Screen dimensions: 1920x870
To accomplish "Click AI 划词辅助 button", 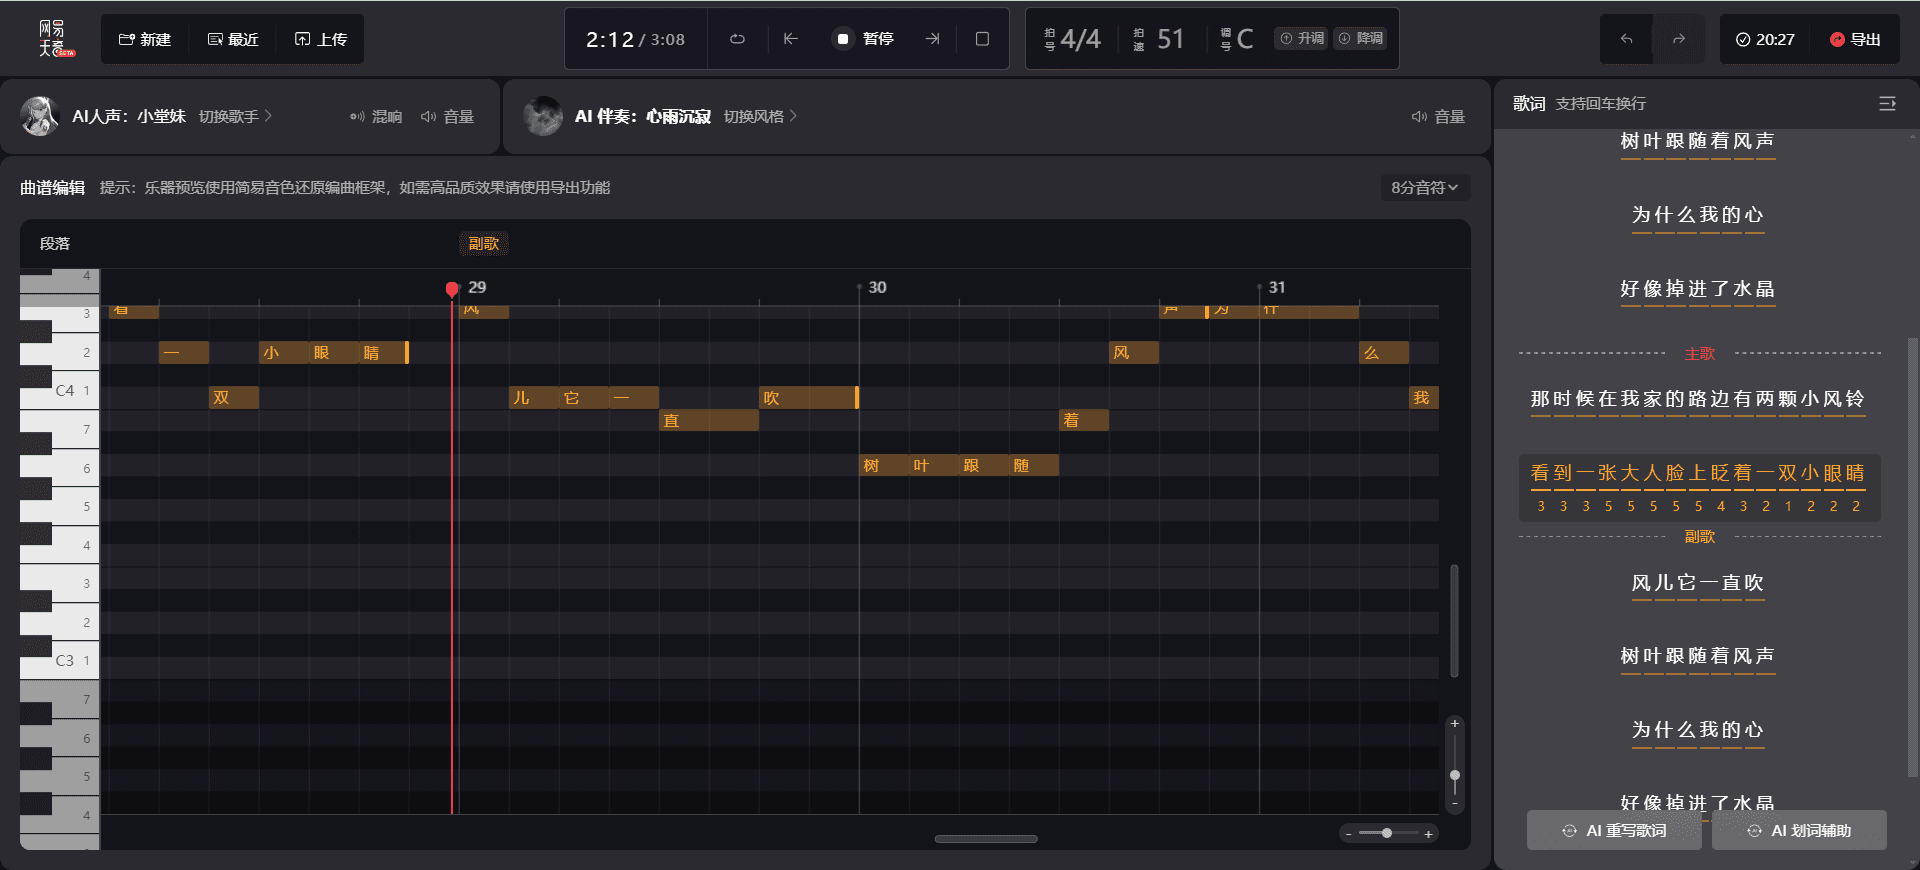I will pyautogui.click(x=1799, y=830).
